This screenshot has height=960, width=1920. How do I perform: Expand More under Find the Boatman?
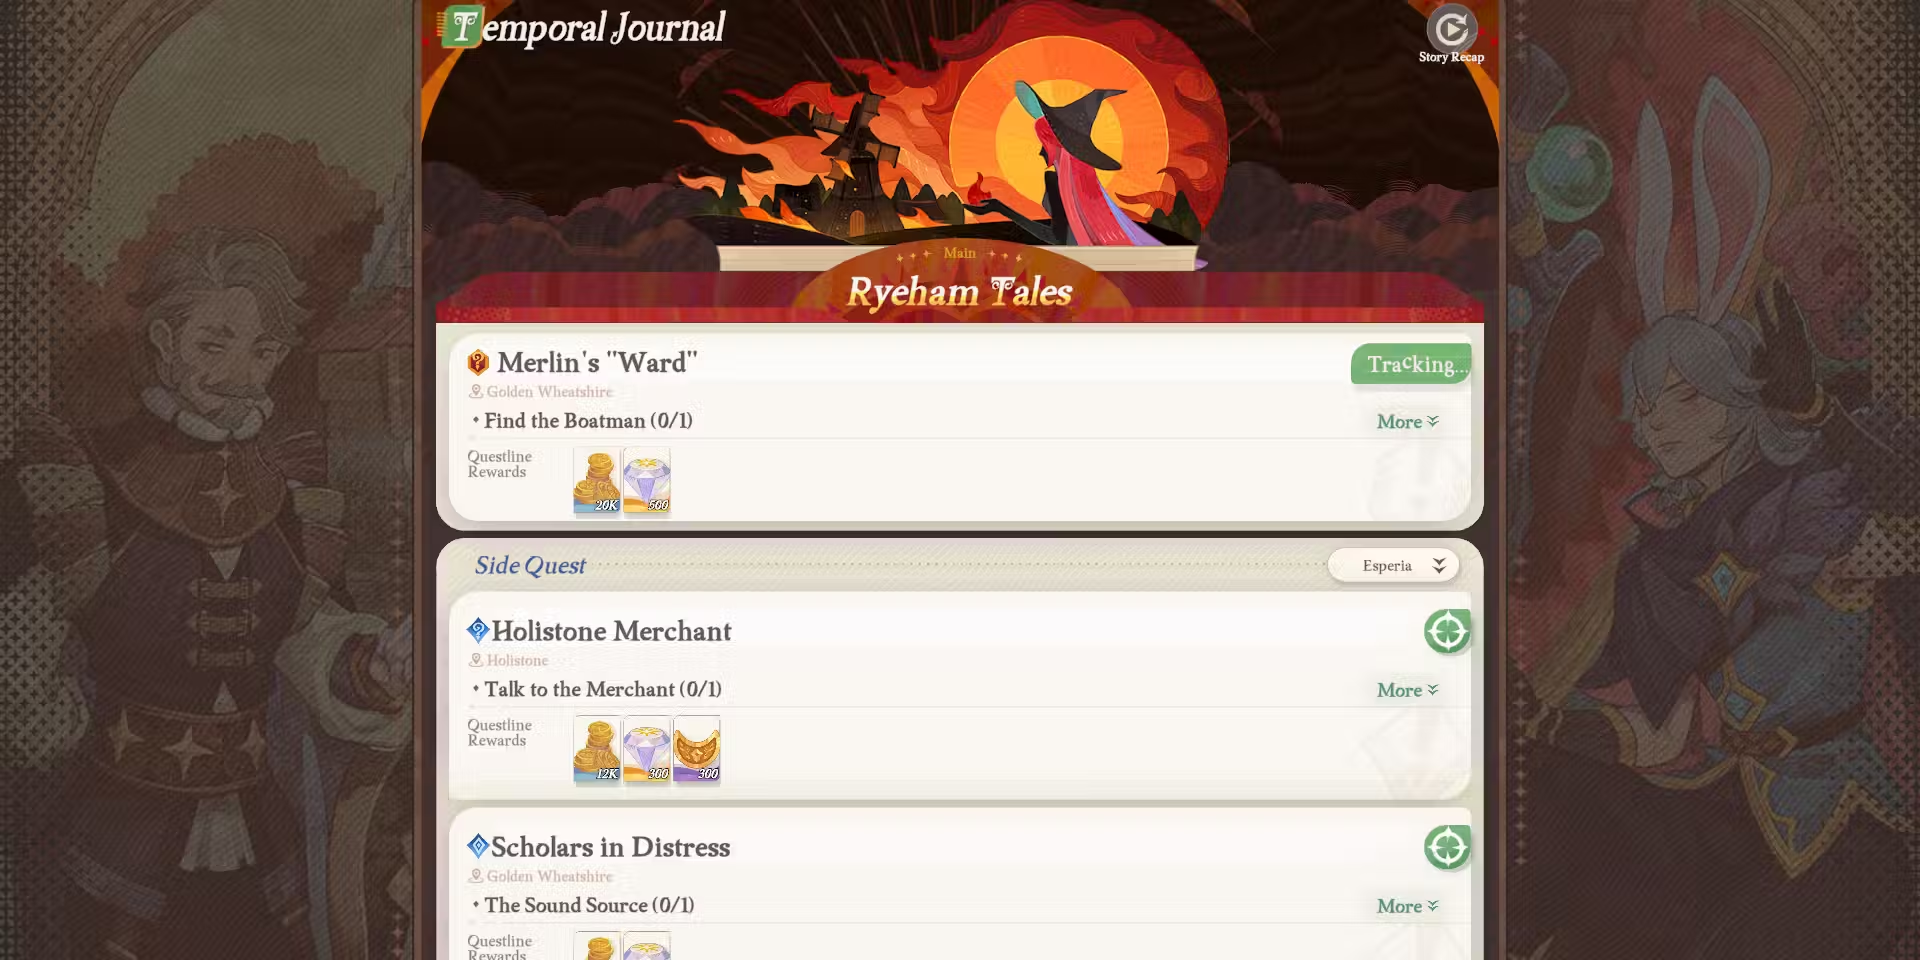pos(1407,422)
